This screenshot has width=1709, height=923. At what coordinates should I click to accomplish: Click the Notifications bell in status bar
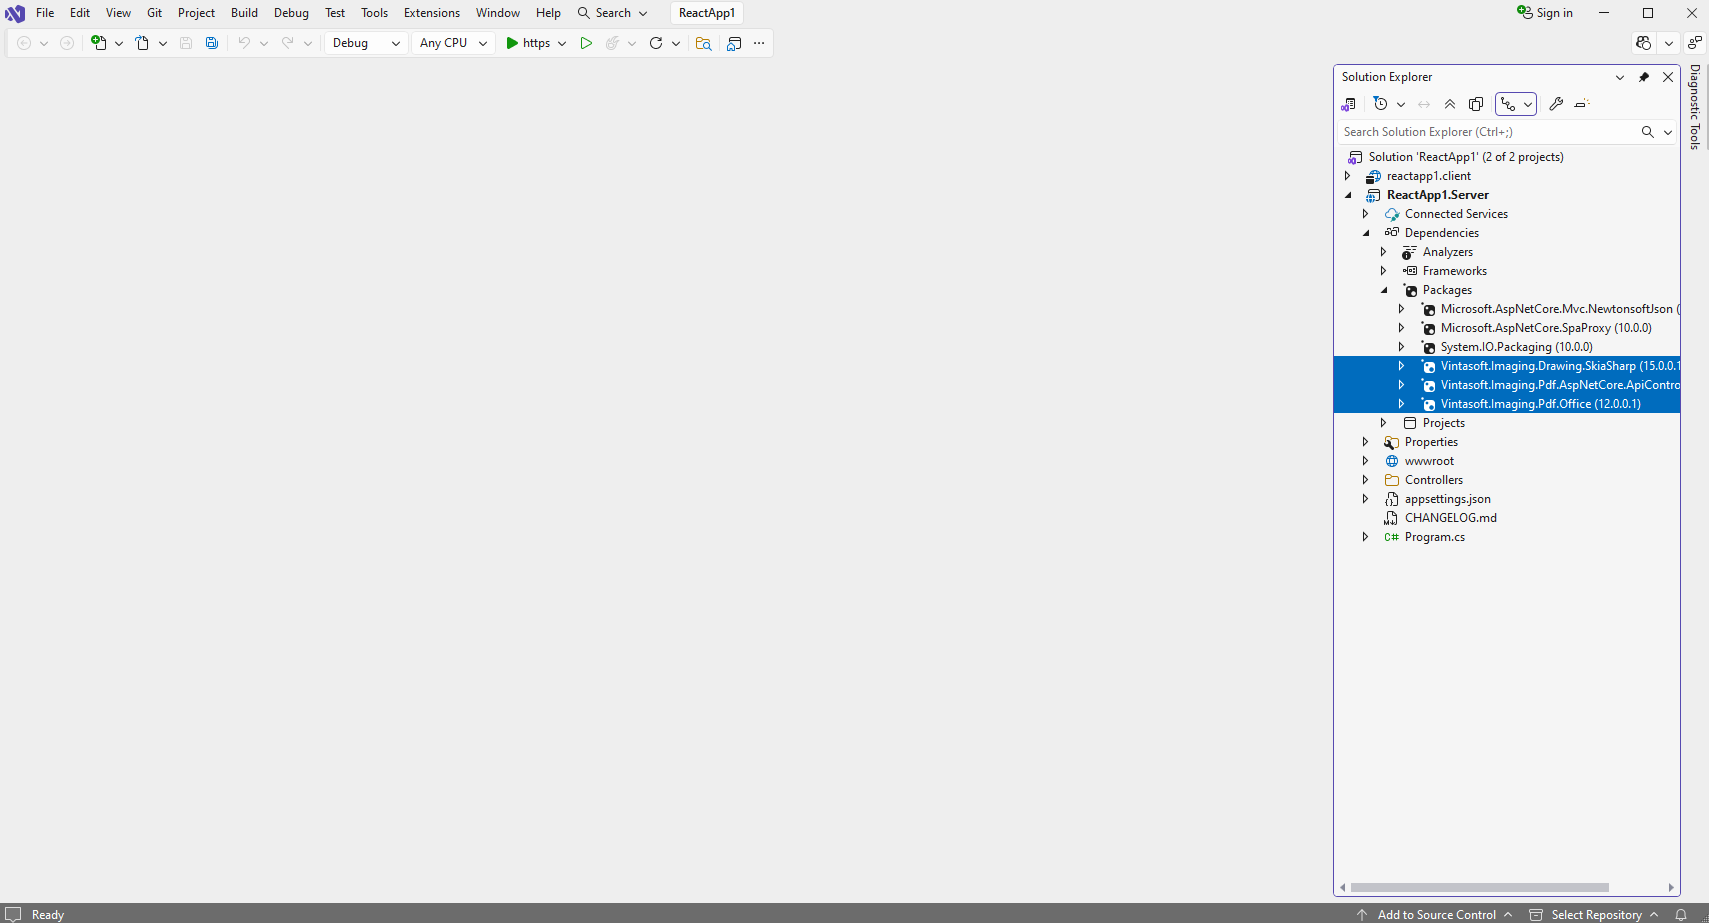tap(1681, 914)
